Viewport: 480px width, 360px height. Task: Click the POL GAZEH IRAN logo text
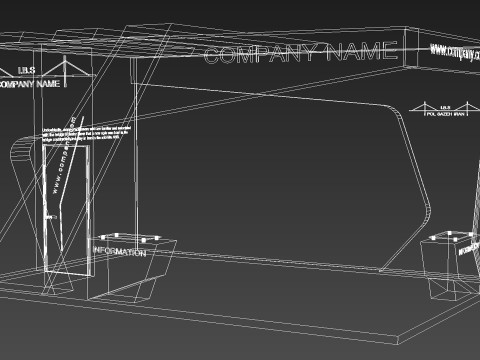(445, 114)
